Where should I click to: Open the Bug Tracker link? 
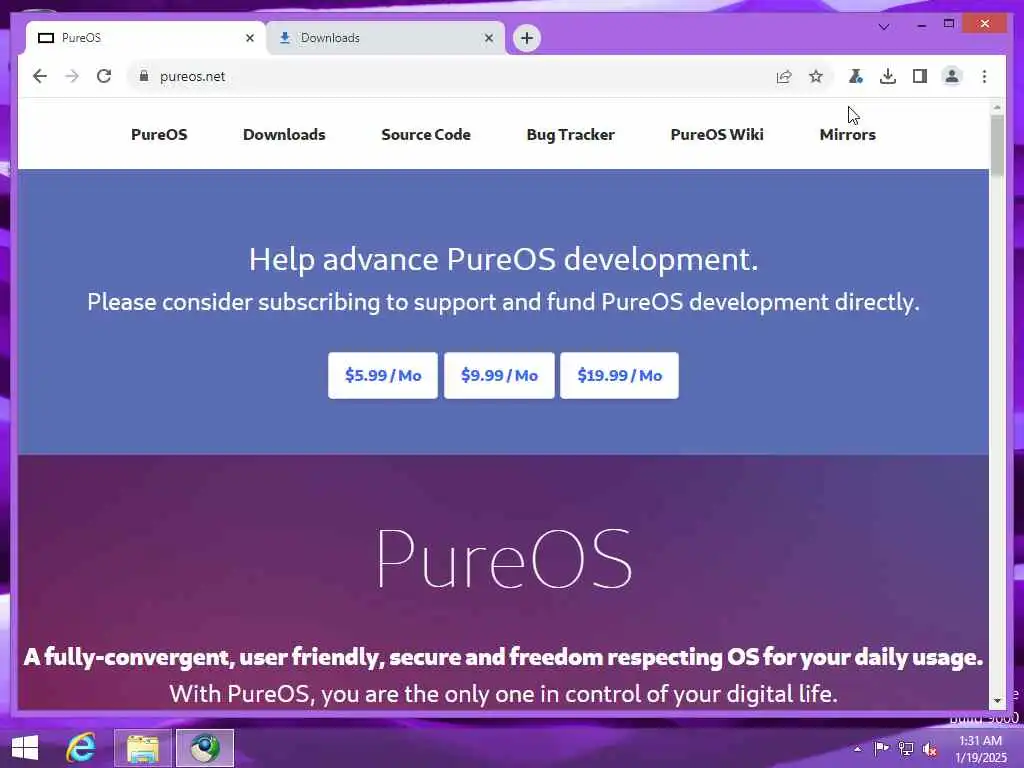[x=571, y=135]
